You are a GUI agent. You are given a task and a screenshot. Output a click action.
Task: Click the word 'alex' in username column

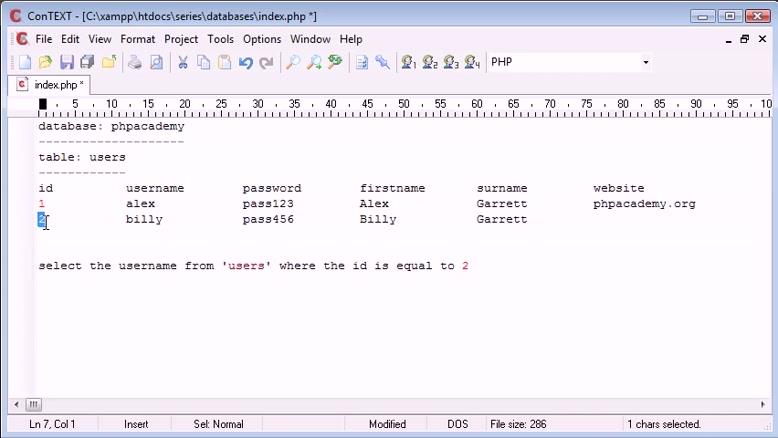tap(140, 204)
